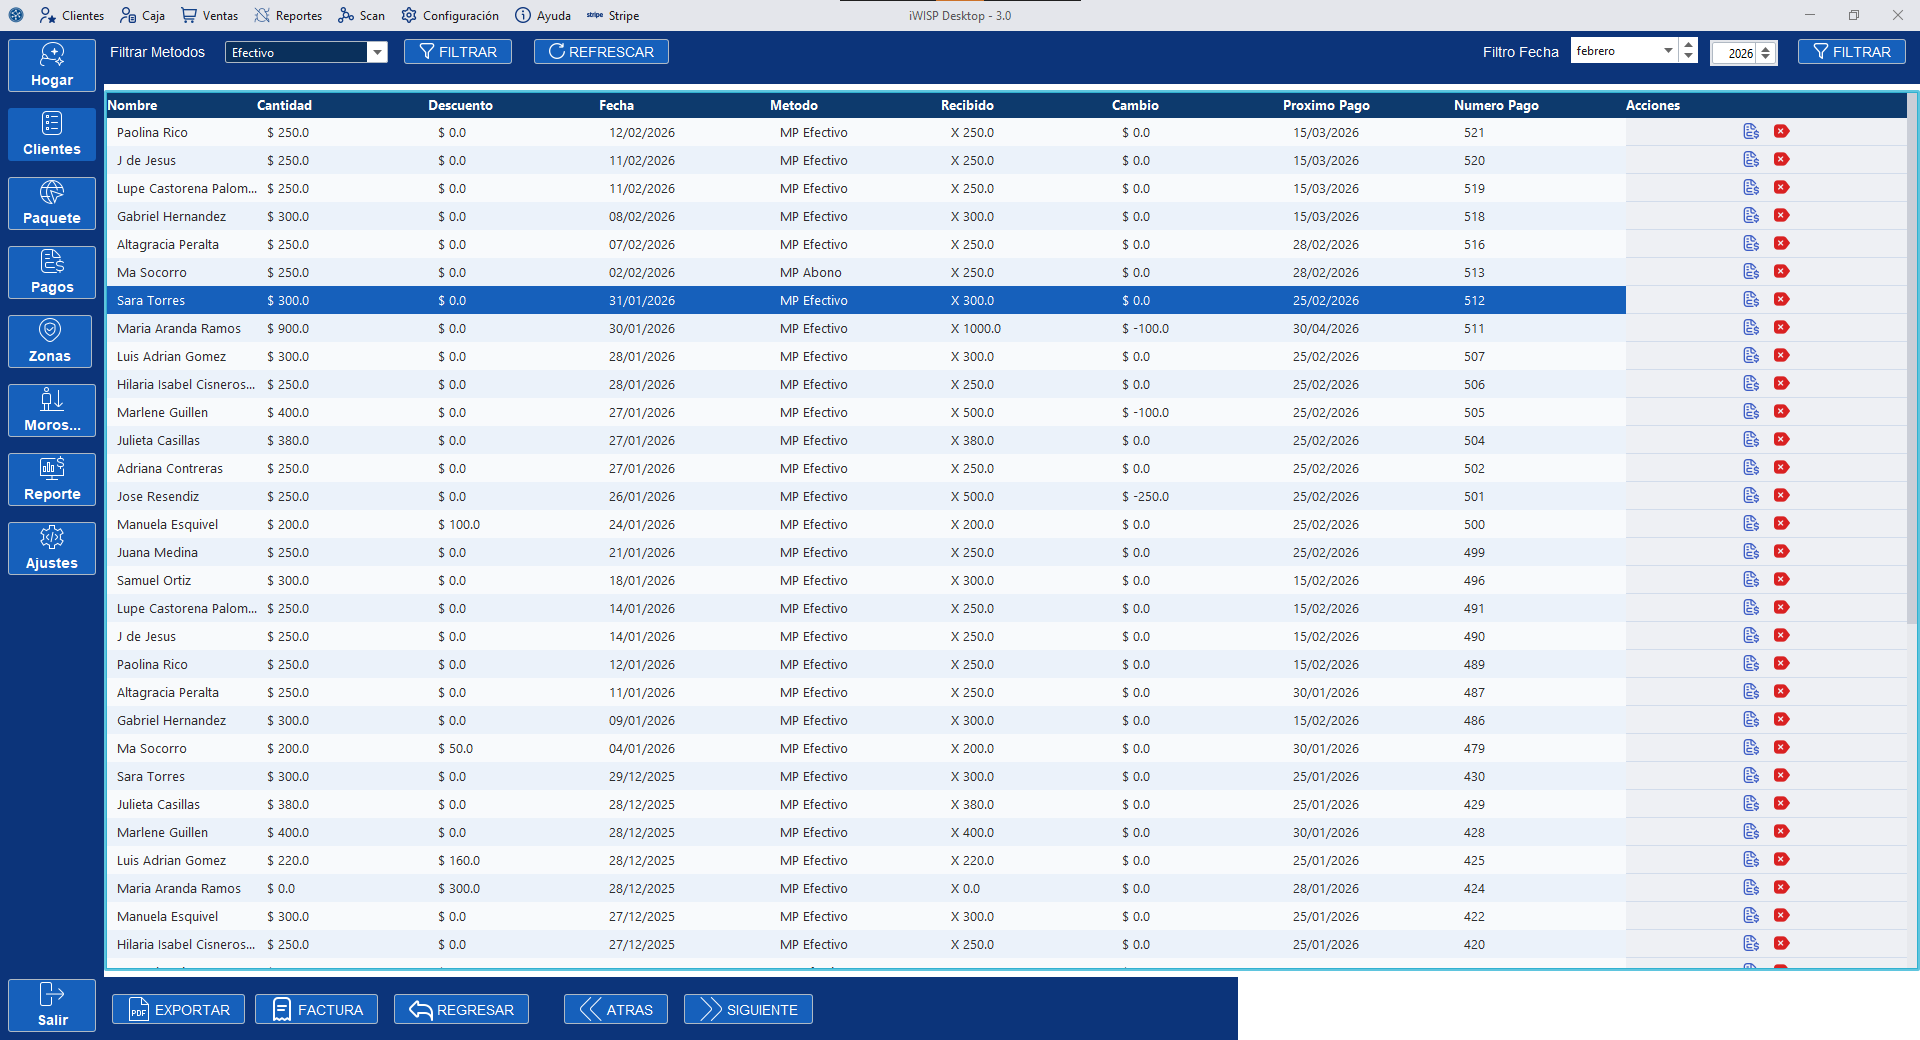Open the Reportes menu
The image size is (1920, 1040).
point(288,15)
